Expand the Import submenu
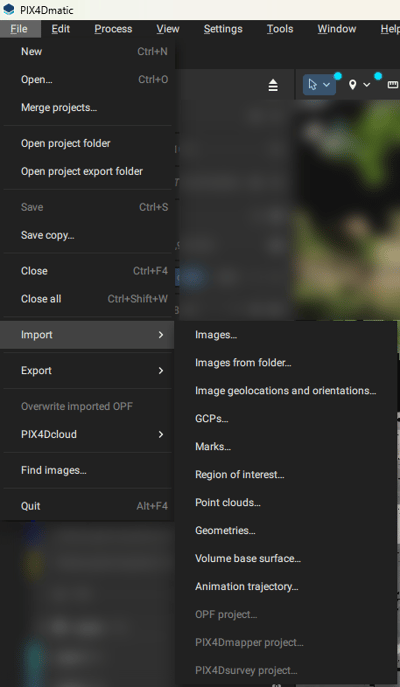 coord(87,335)
